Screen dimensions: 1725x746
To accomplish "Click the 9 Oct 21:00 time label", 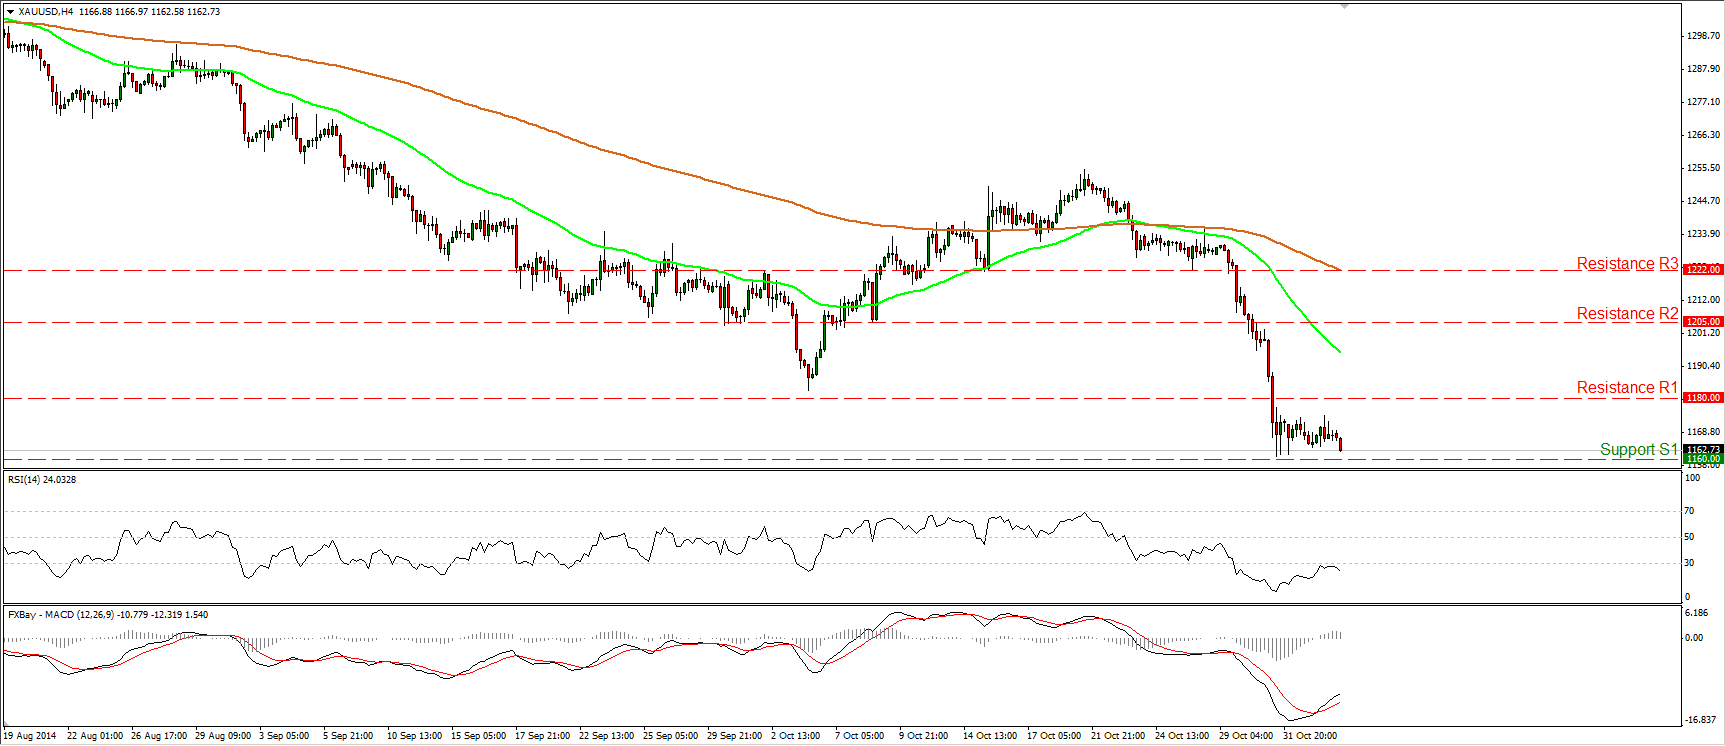I will tap(924, 736).
